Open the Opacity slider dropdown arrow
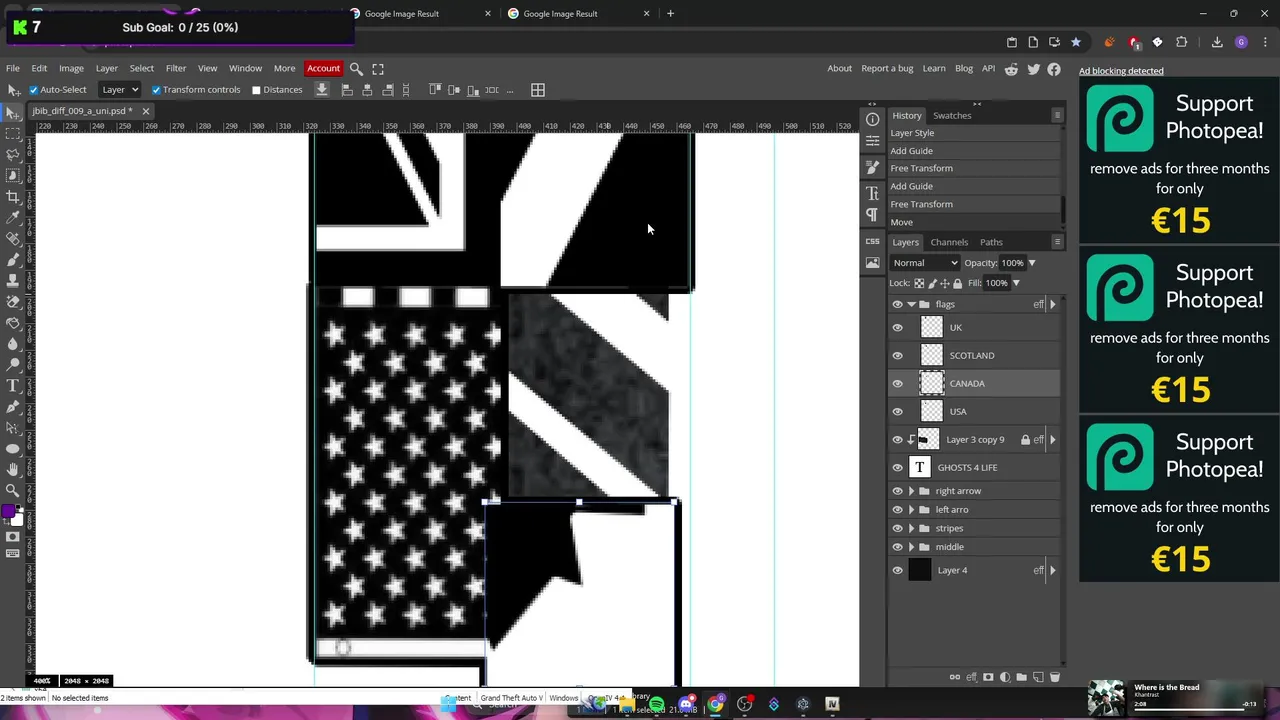This screenshot has height=720, width=1280. (x=1032, y=263)
